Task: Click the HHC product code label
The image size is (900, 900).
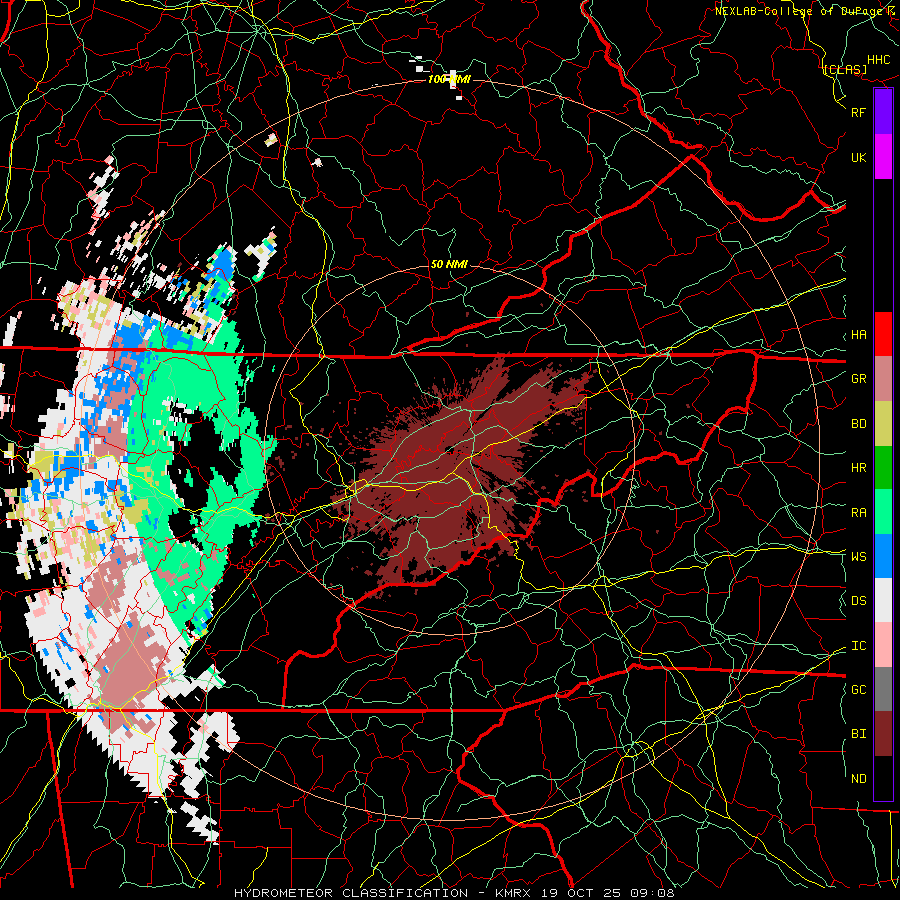Action: (x=879, y=60)
